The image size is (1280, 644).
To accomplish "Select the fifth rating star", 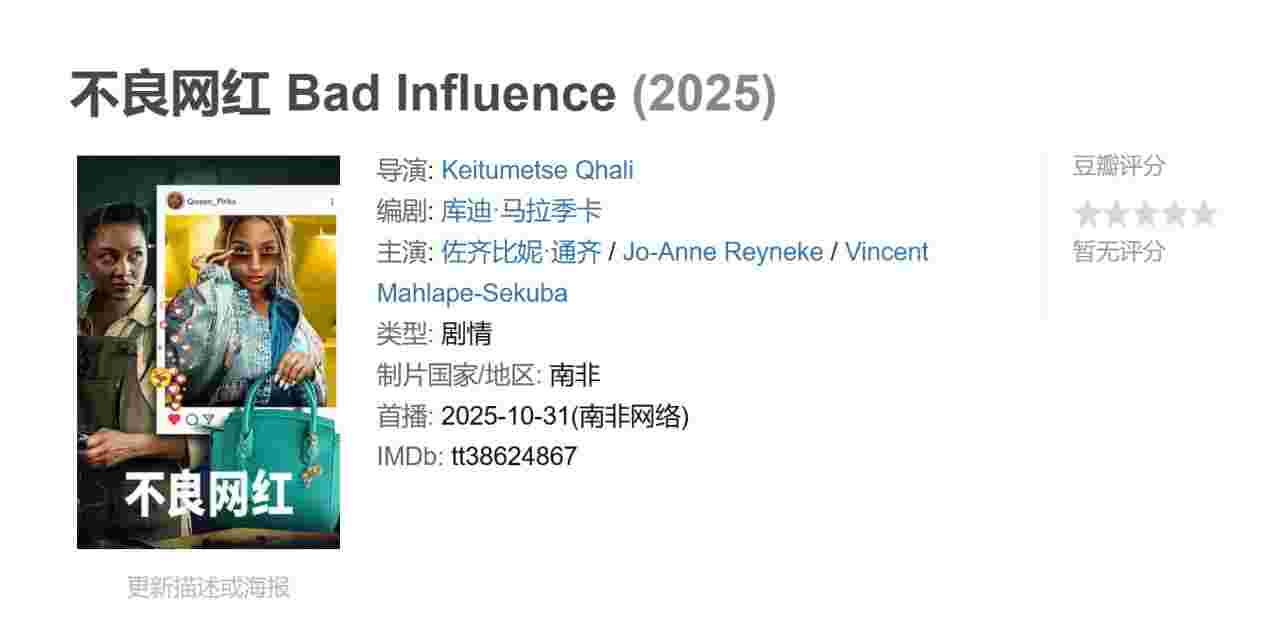I will pos(1204,214).
